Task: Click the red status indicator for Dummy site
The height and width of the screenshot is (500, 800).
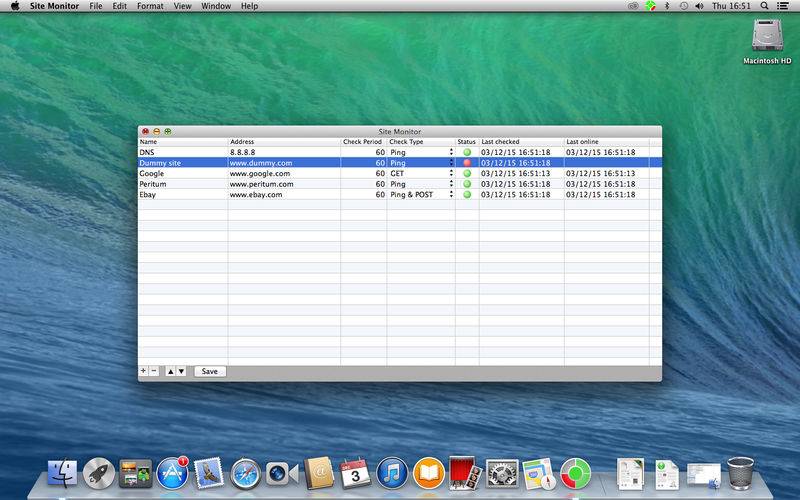Action: tap(467, 162)
